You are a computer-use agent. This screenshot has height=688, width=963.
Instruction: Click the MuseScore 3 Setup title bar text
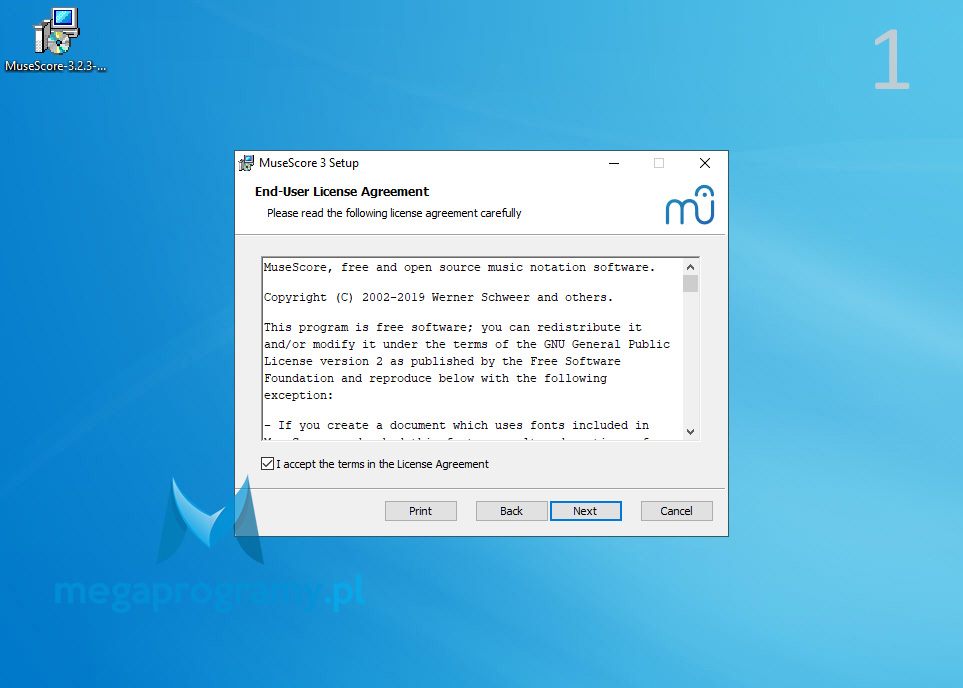click(x=309, y=163)
